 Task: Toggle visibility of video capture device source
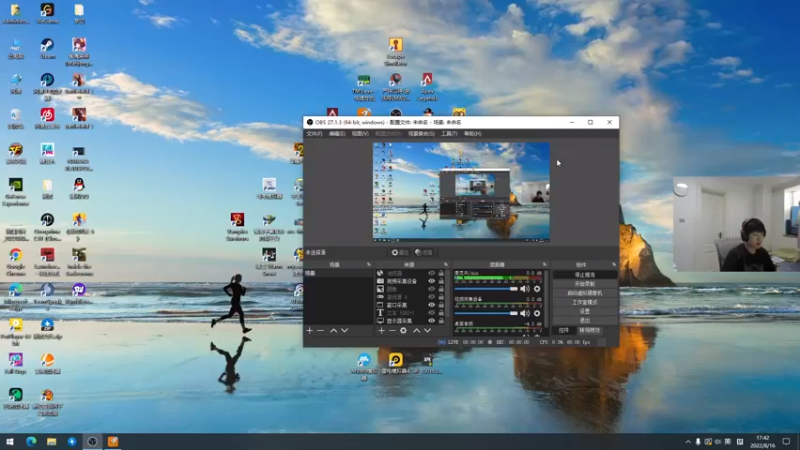pos(432,281)
